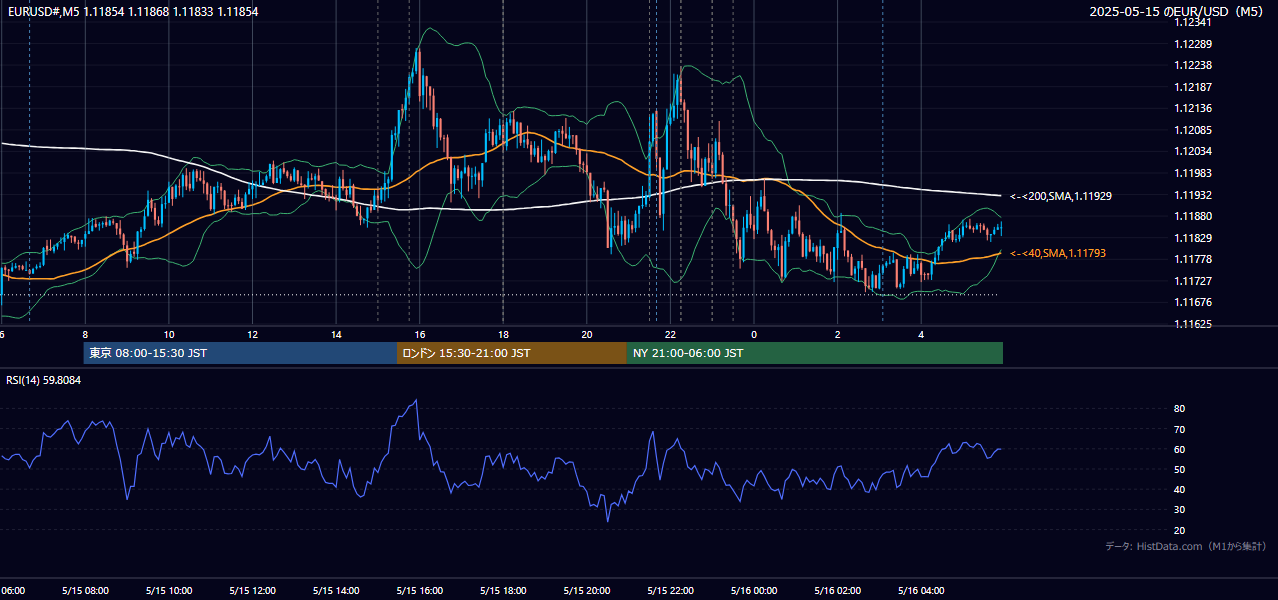
Task: Click the RSI(14) 59.8084 indicator label
Action: click(44, 380)
